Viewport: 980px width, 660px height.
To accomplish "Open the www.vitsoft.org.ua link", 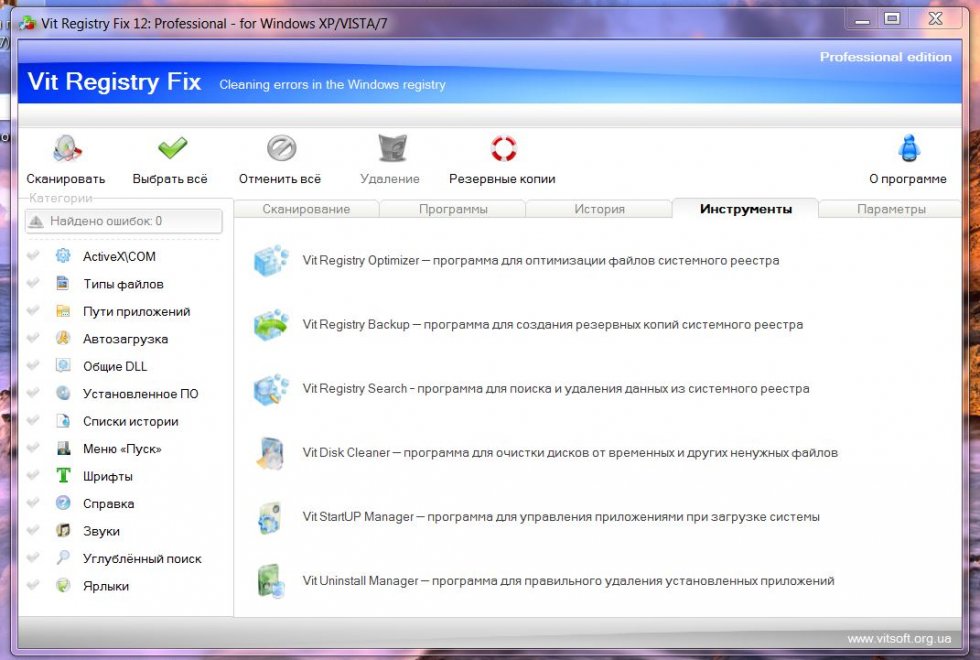I will pos(899,638).
